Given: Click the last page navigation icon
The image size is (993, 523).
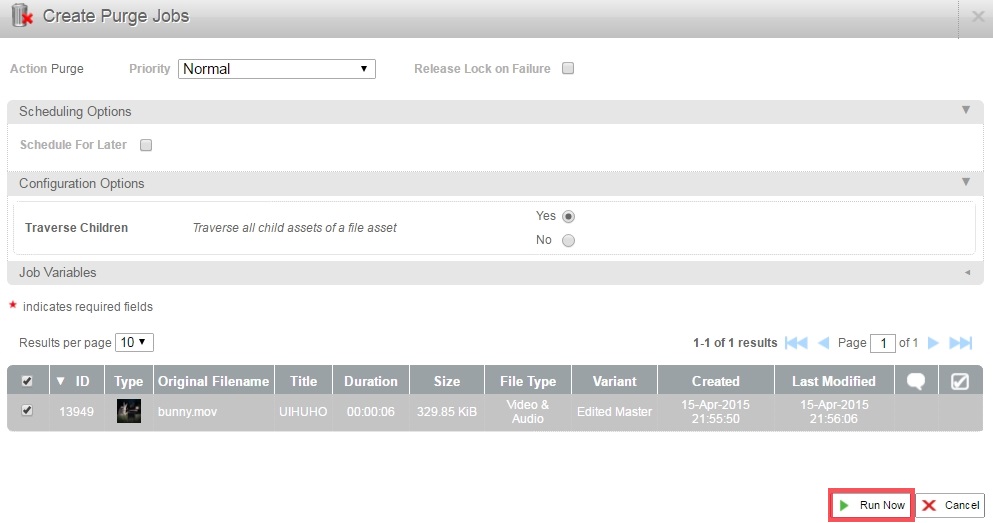Looking at the screenshot, I should coord(960,343).
